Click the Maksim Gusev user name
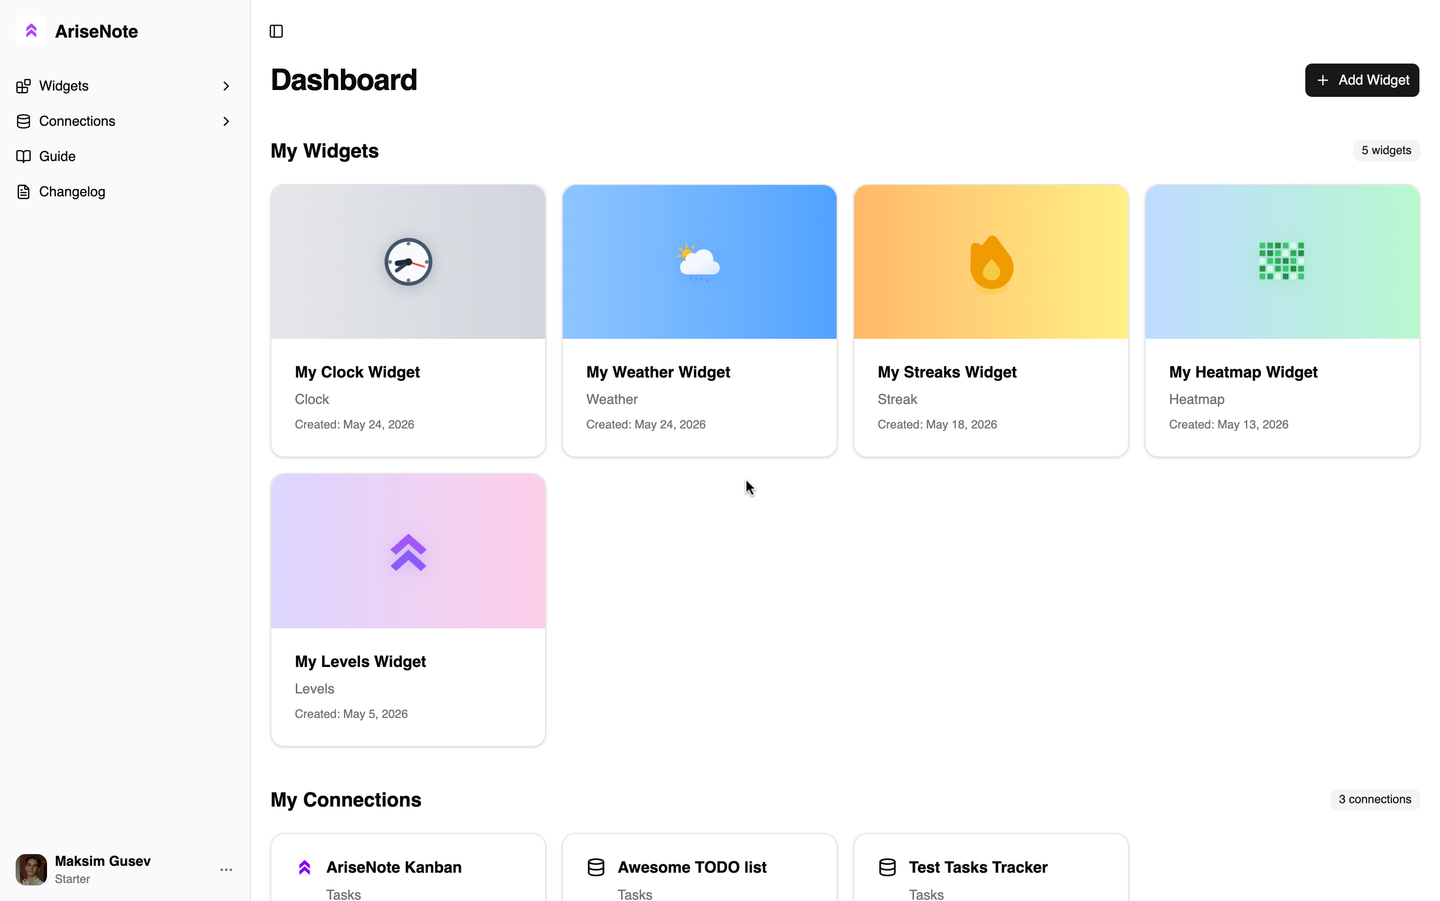Viewport: 1440px width, 901px height. pos(102,861)
